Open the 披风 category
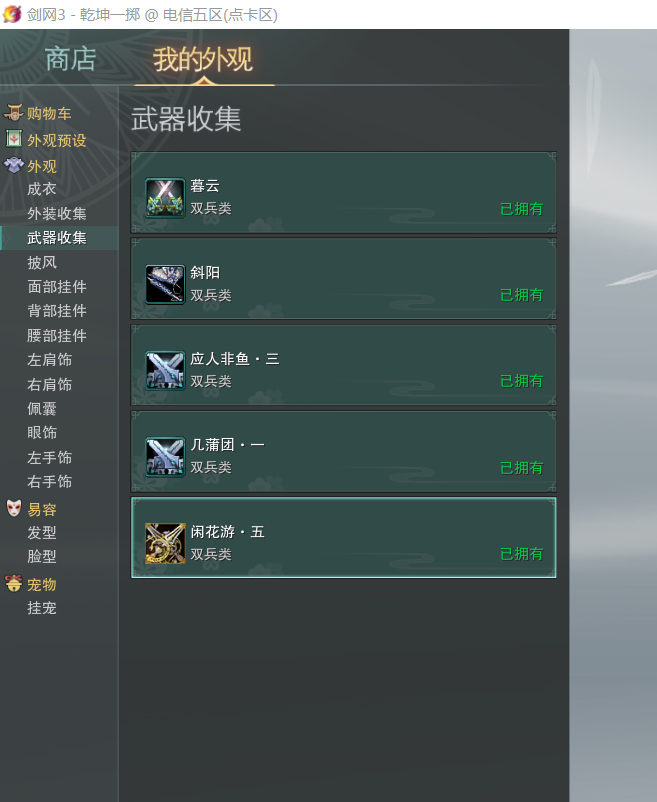Viewport: 657px width, 802px height. 42,263
